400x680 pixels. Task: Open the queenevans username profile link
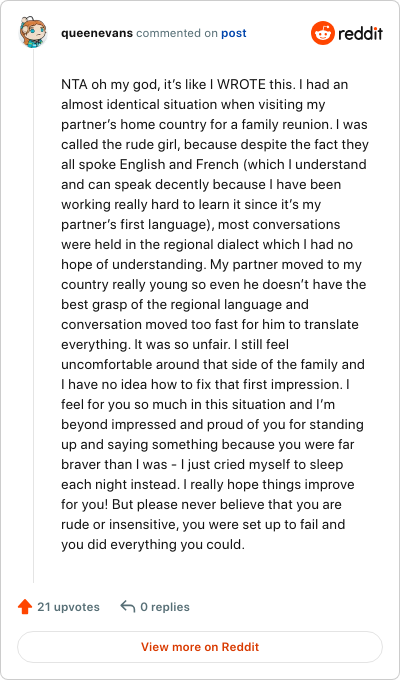[x=97, y=33]
